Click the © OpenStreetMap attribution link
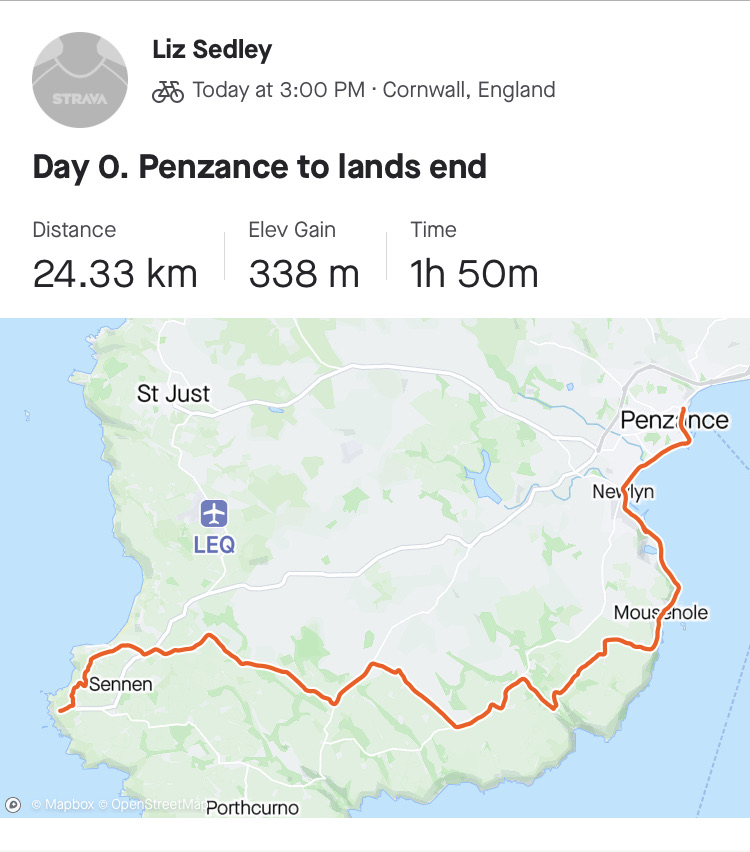Image resolution: width=750 pixels, height=852 pixels. [154, 804]
